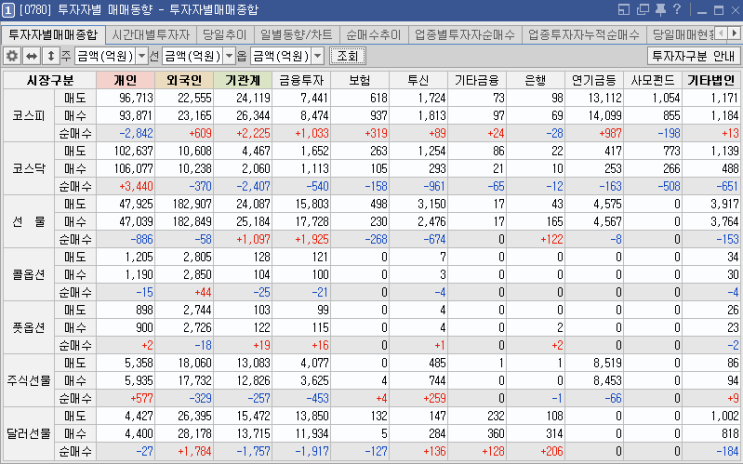This screenshot has width=743, height=464.
Task: Select the 코스피 market row label
Action: click(29, 116)
